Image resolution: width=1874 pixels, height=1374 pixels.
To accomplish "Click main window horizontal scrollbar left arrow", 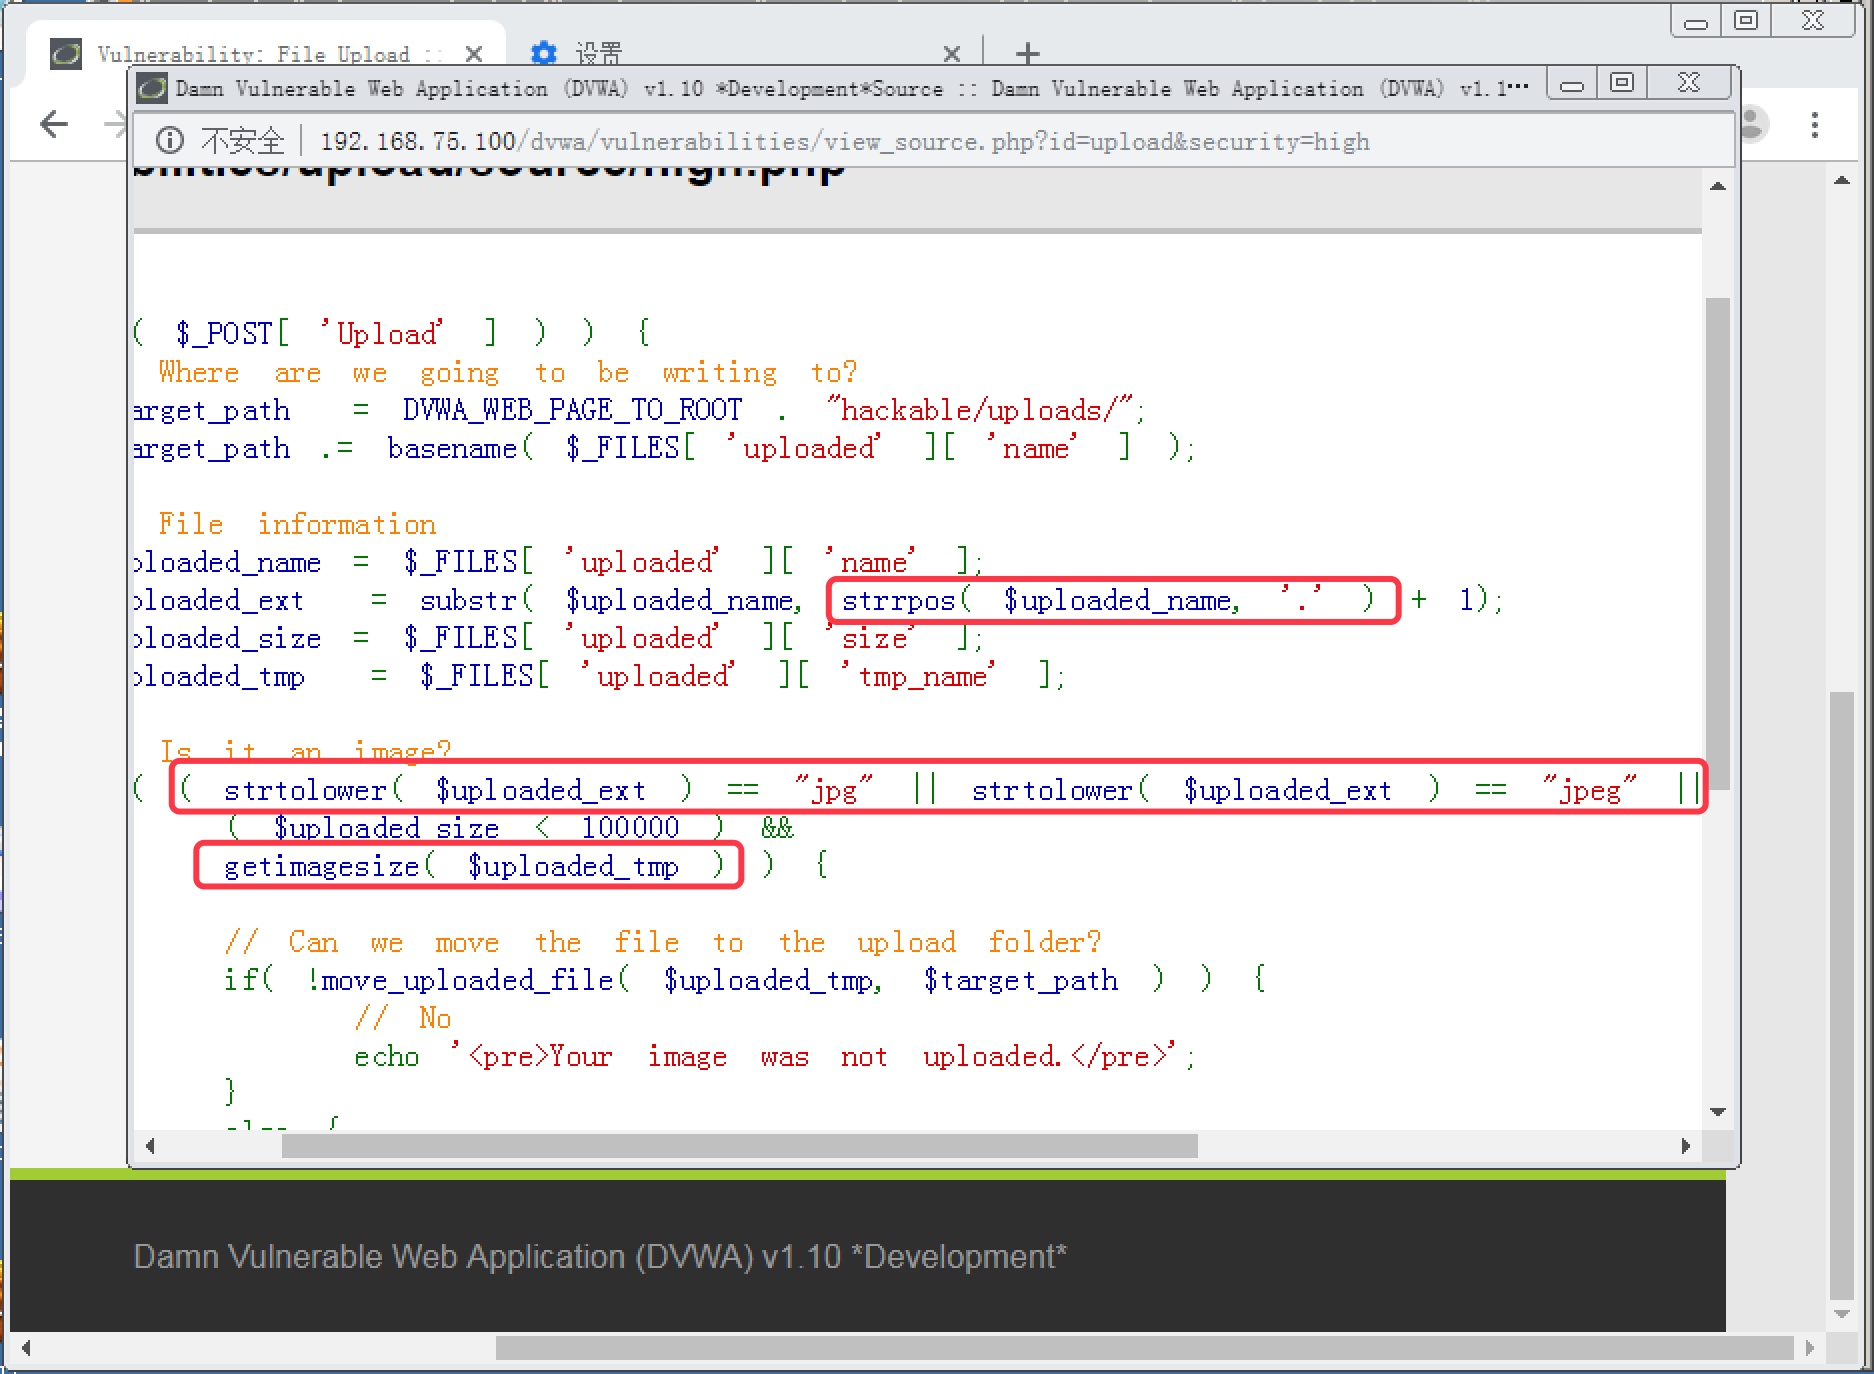I will tap(26, 1348).
